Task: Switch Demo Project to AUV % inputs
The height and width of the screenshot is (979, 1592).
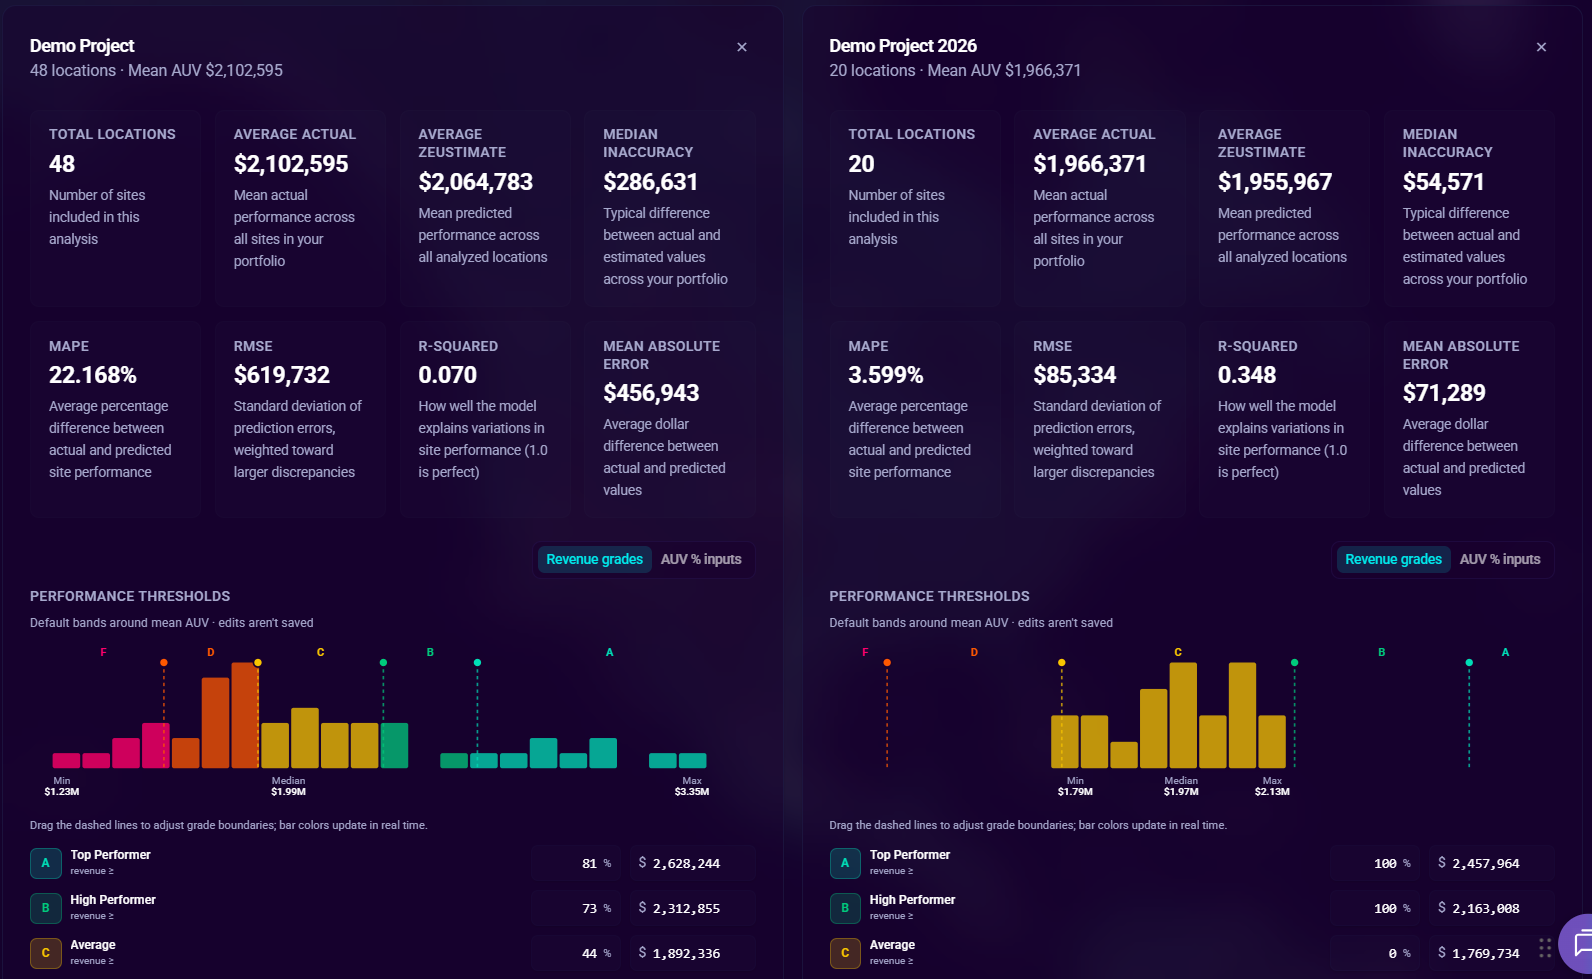Action: 701,559
